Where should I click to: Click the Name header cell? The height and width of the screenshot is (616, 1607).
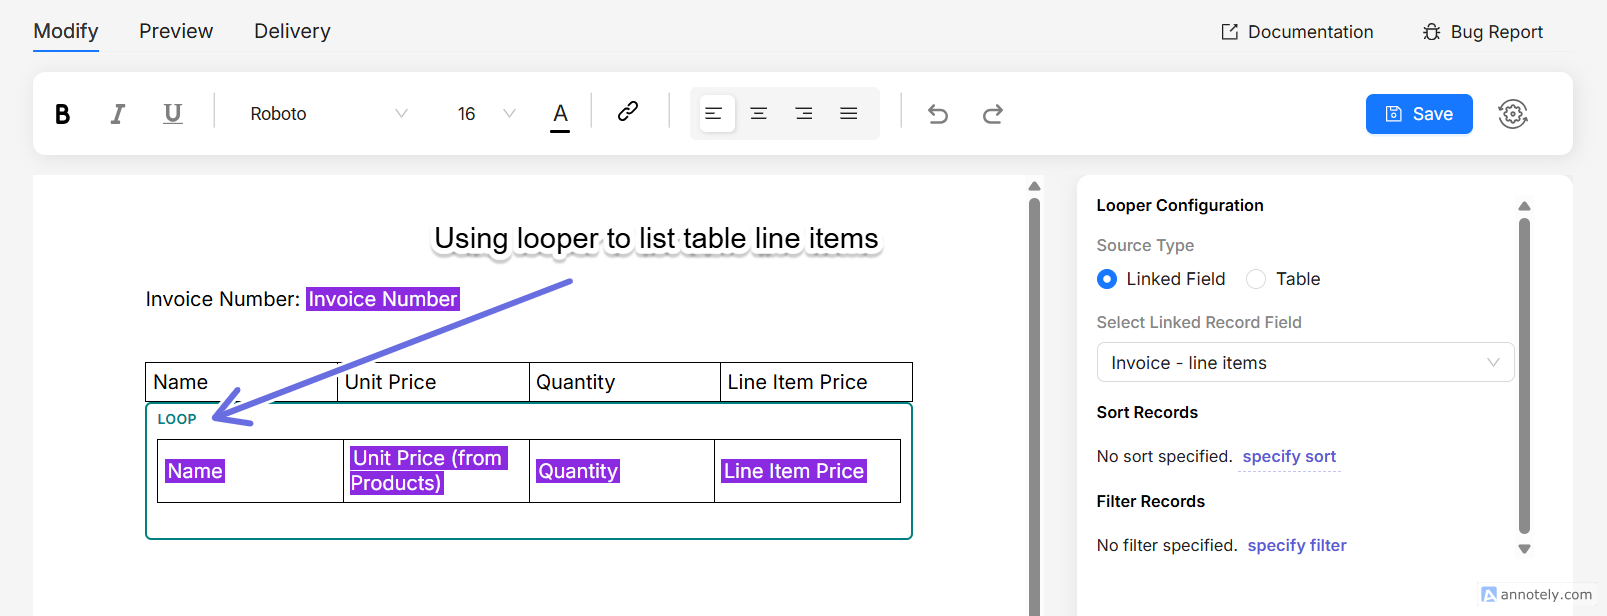pos(241,382)
